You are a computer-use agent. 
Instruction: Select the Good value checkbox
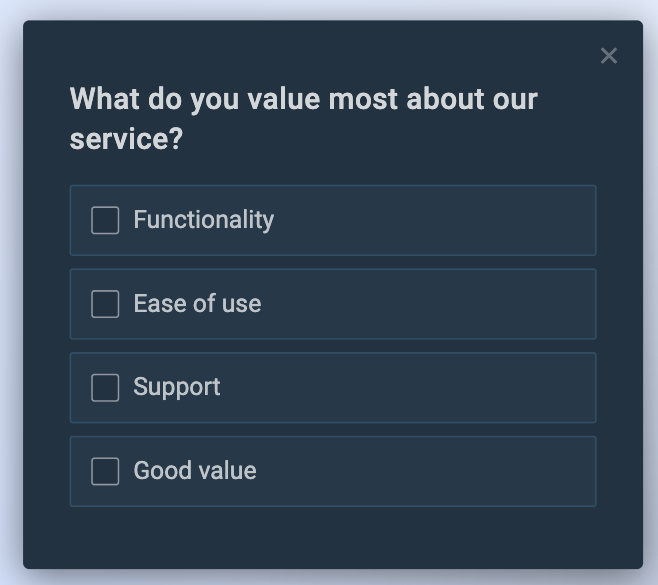pos(105,471)
